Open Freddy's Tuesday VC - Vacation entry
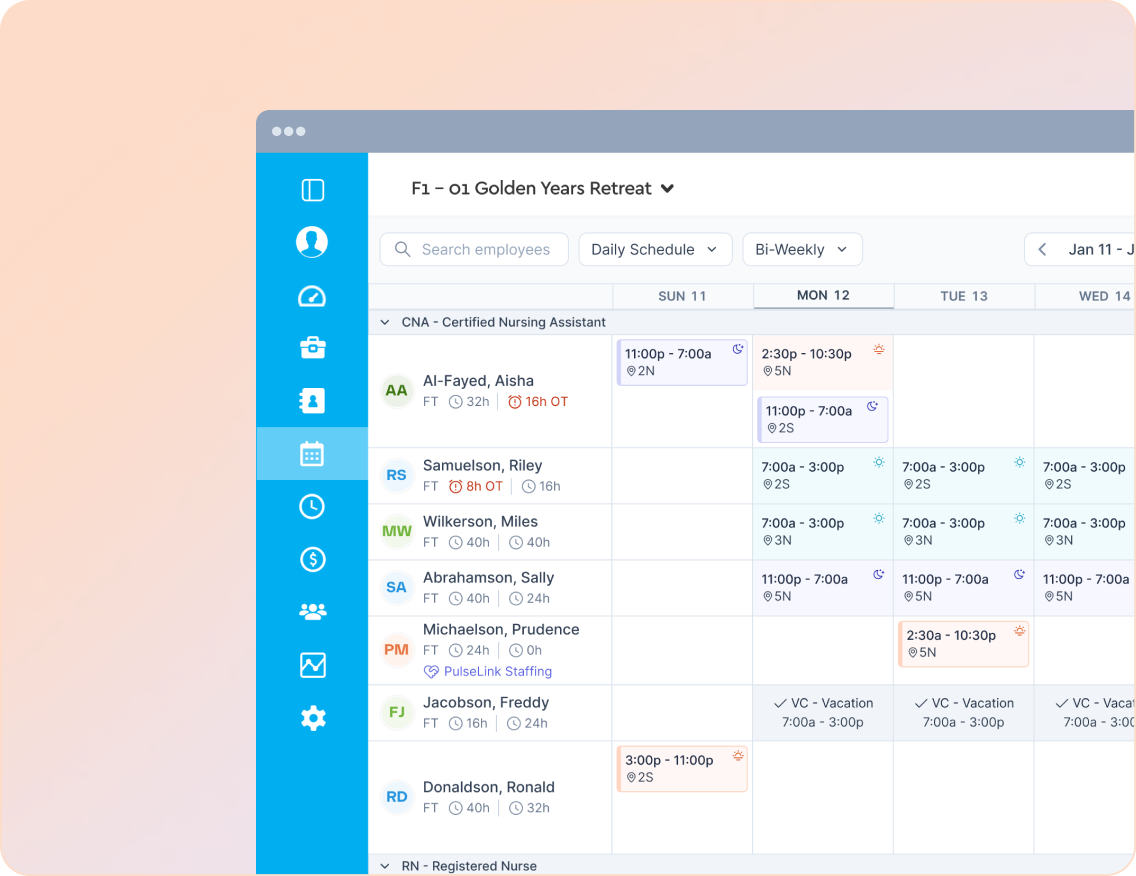The height and width of the screenshot is (876, 1136). point(964,712)
